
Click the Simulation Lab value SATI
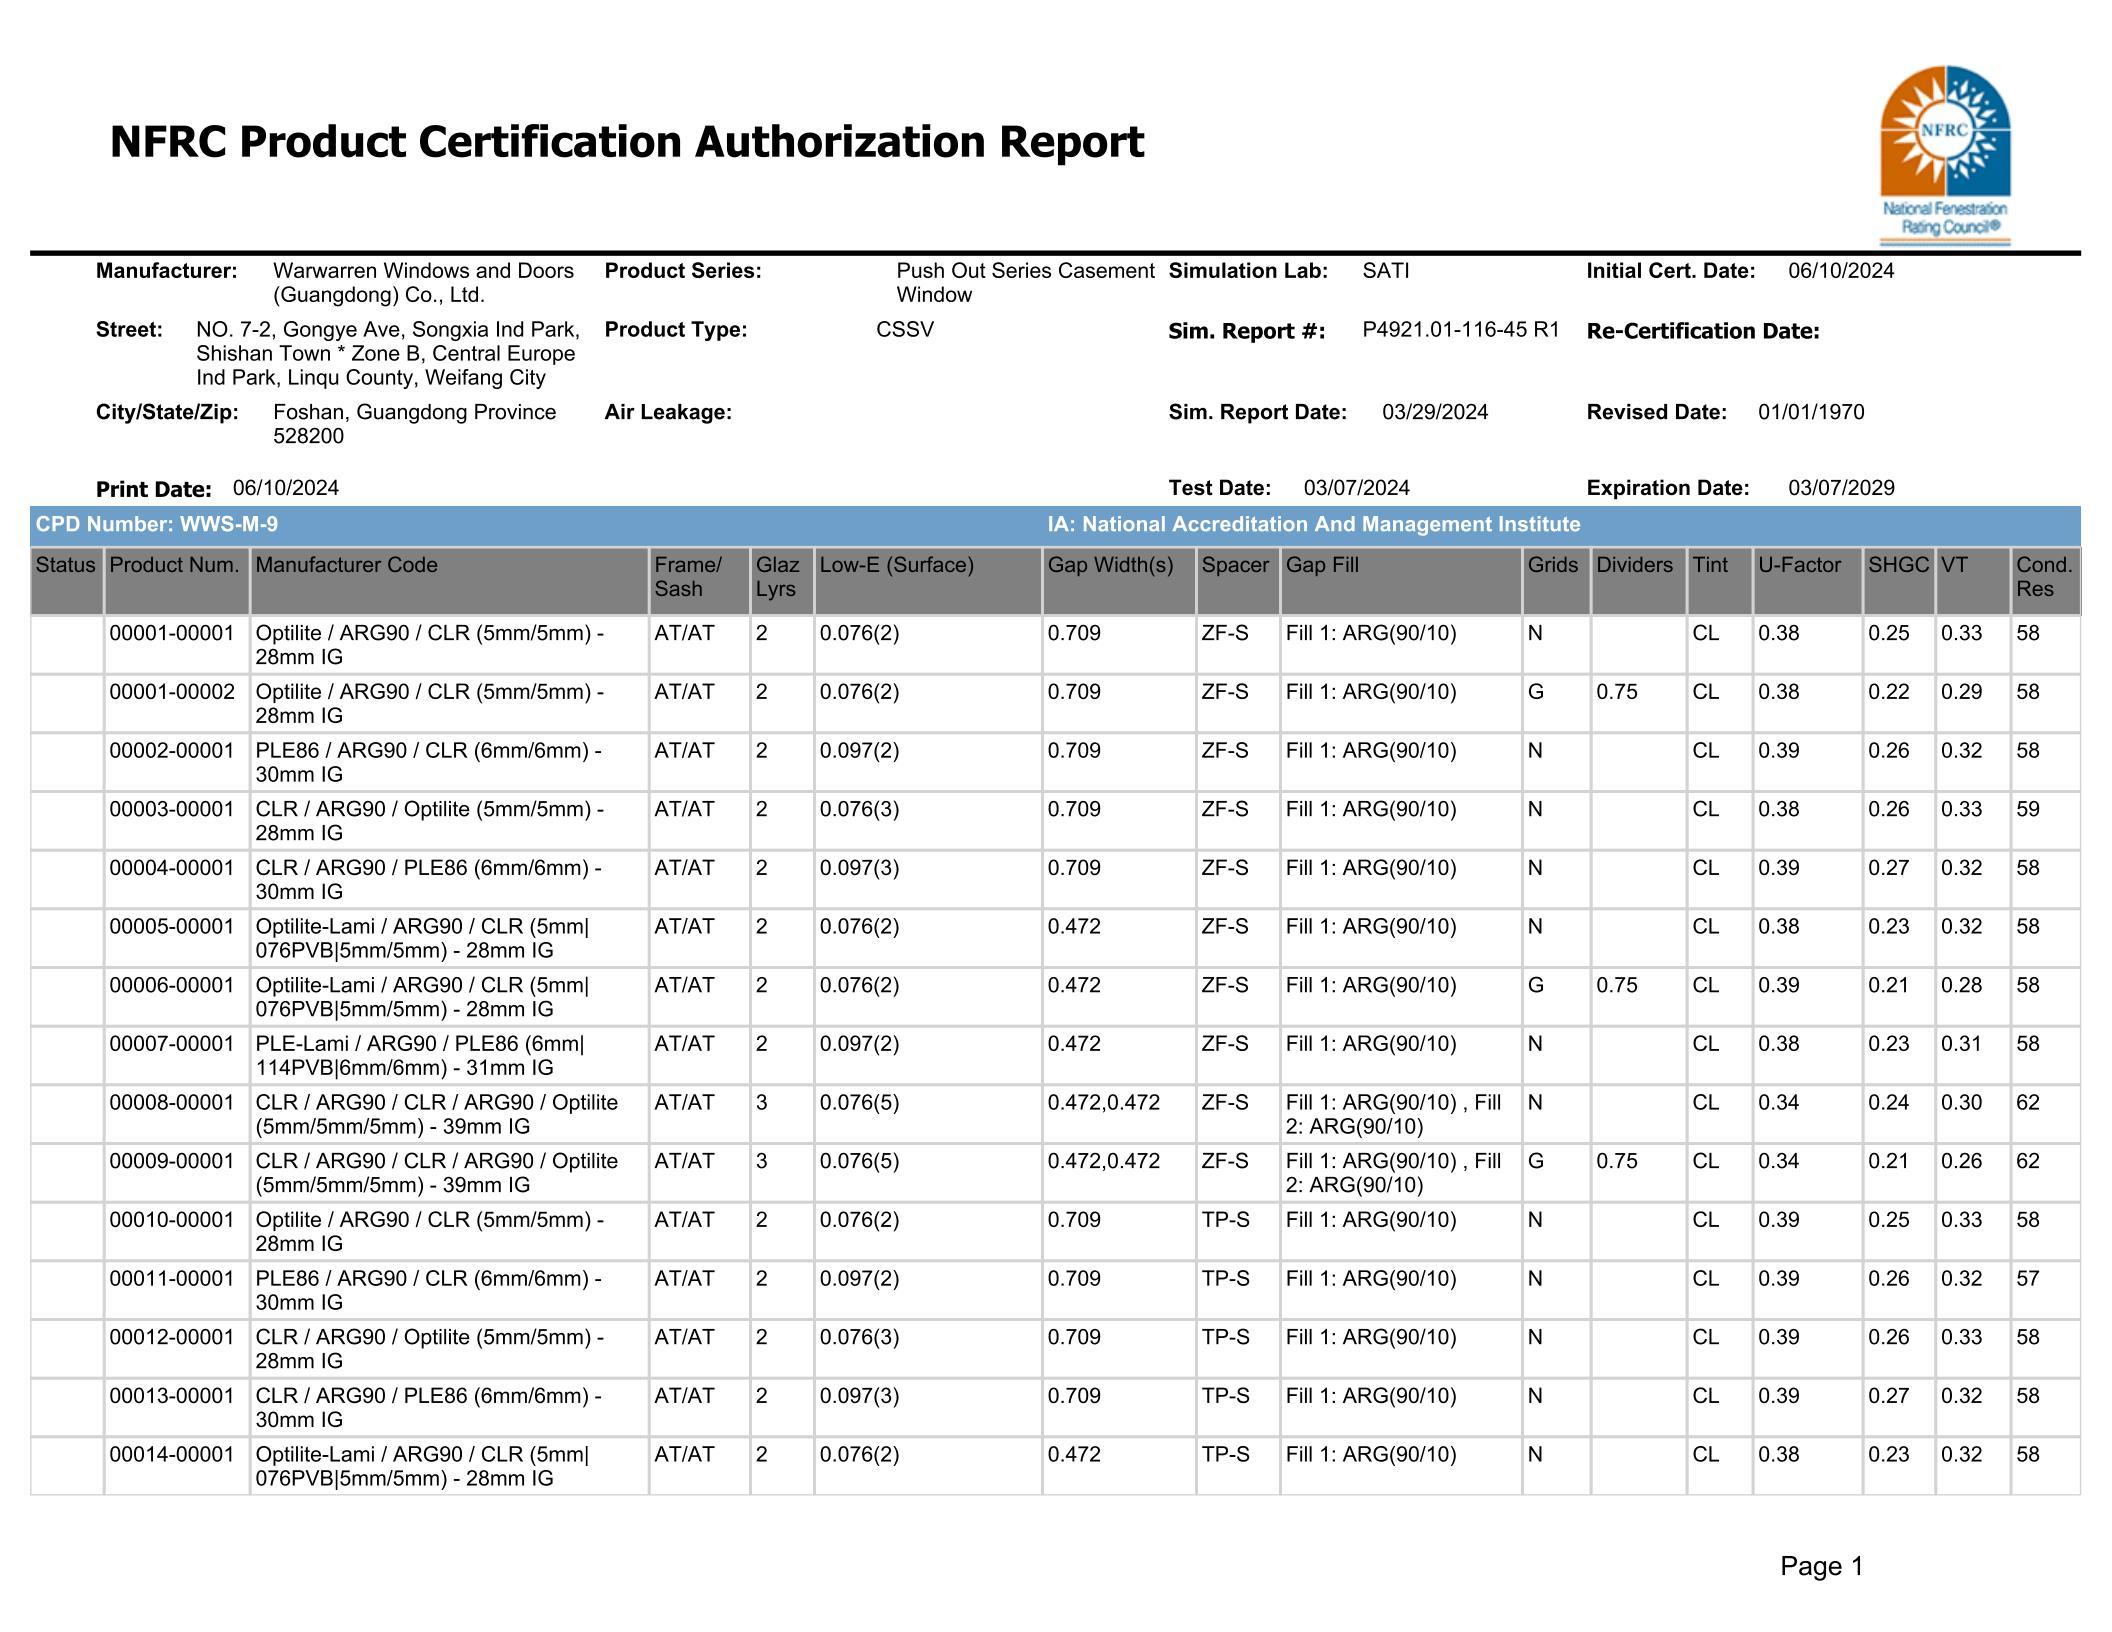pyautogui.click(x=1385, y=271)
